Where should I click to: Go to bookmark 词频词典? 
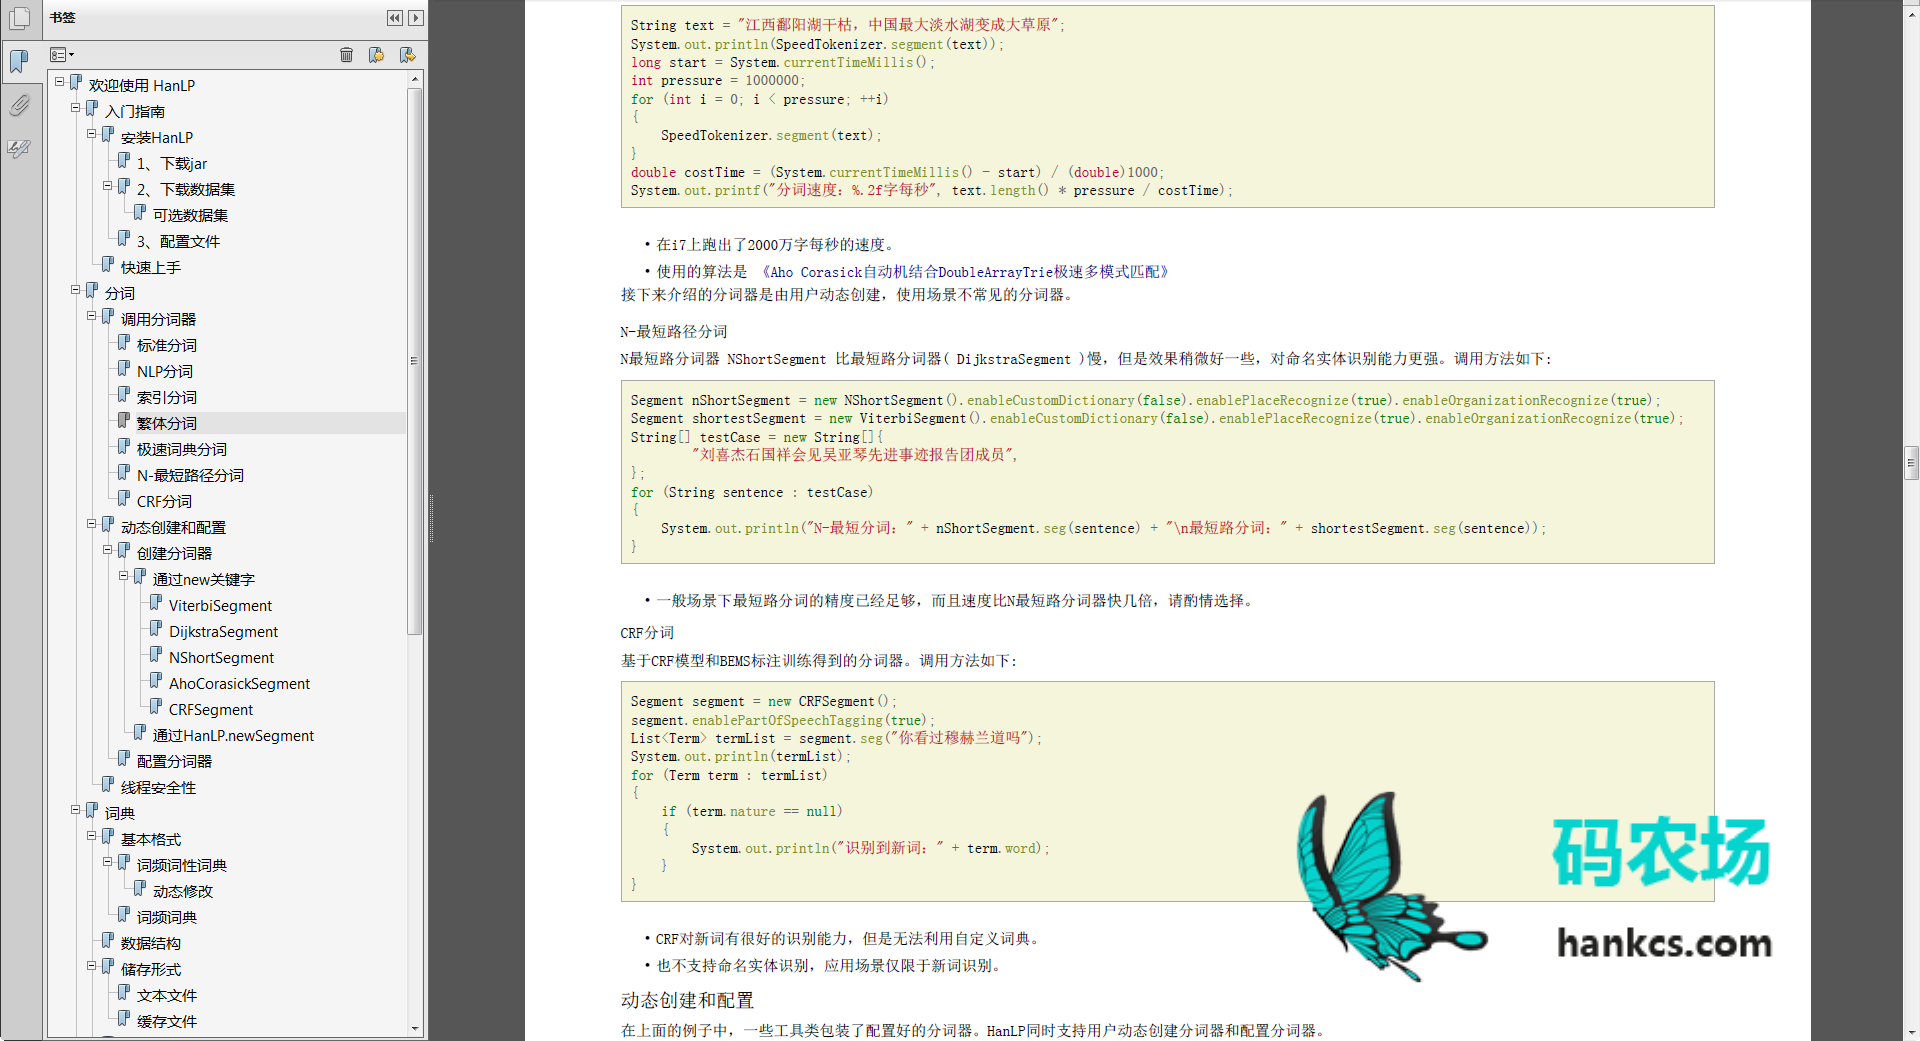166,918
